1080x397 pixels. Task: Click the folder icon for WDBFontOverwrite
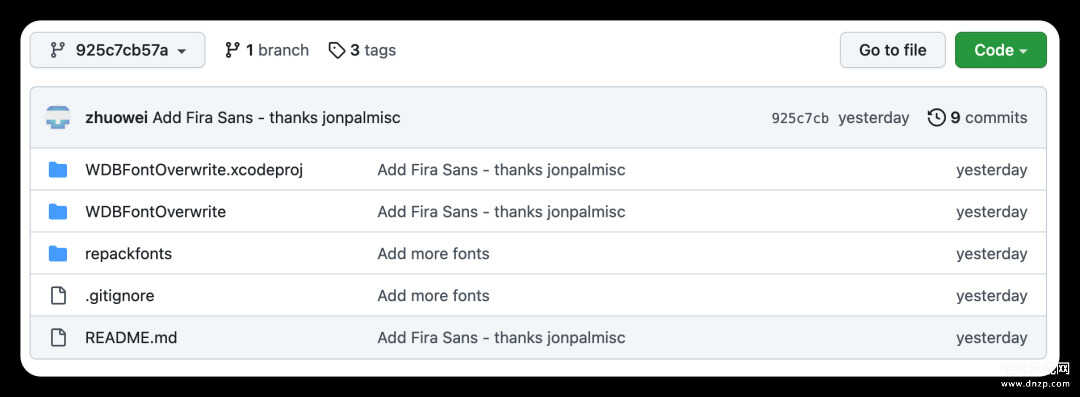pos(58,212)
